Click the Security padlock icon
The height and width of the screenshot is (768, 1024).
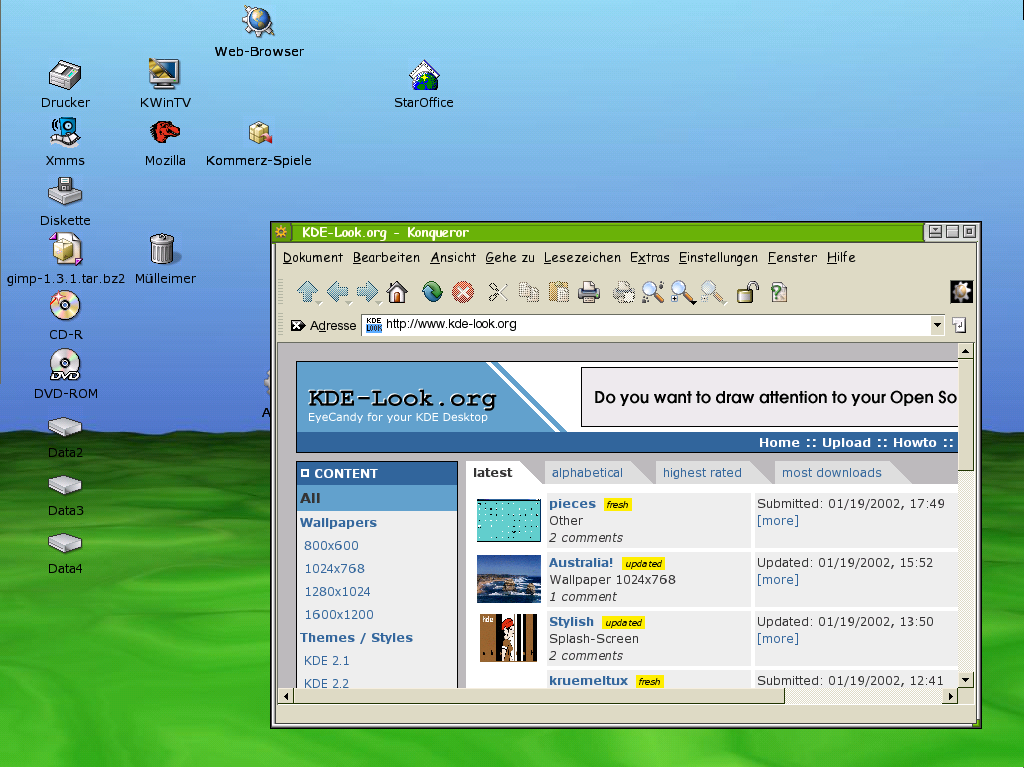[748, 292]
